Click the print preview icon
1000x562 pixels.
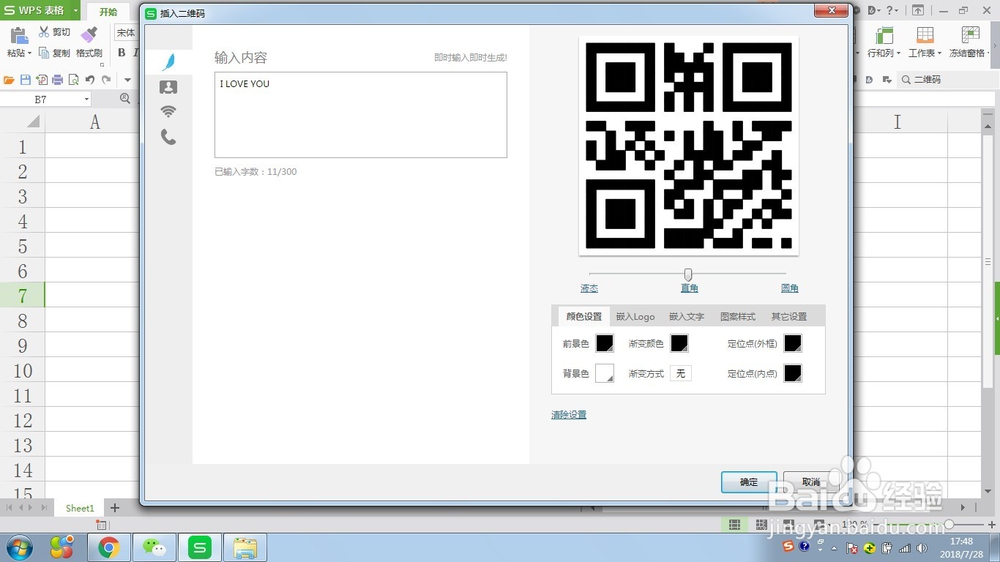coord(73,80)
